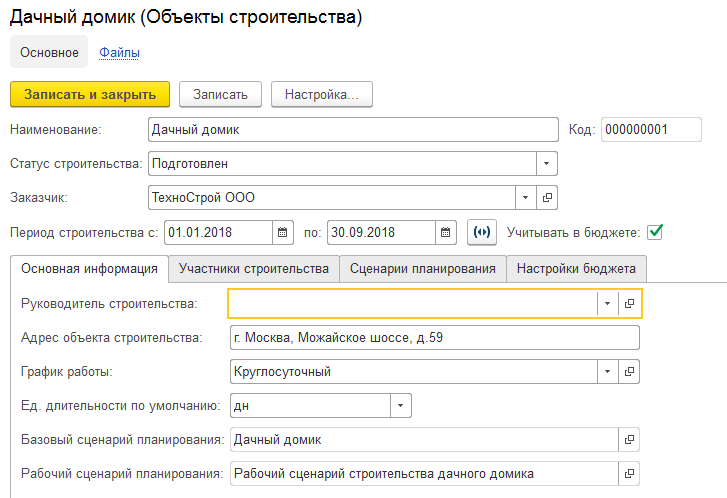Open the Руководитель строительства record icon
This screenshot has height=498, width=727.
coord(629,304)
